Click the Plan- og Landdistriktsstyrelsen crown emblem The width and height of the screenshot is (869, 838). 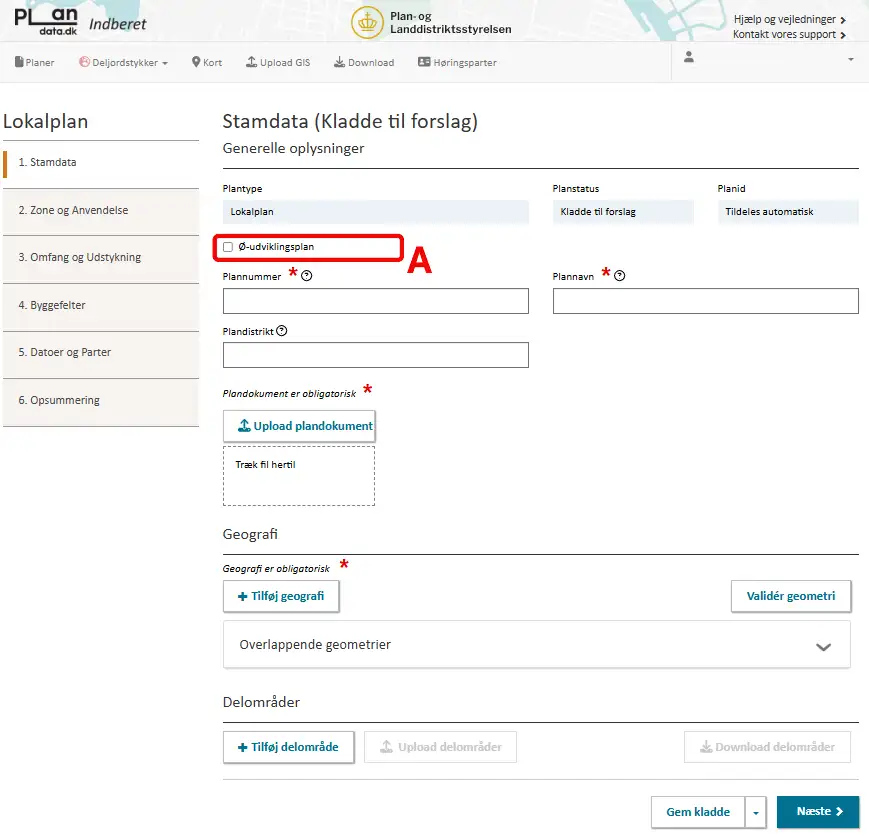click(x=367, y=22)
